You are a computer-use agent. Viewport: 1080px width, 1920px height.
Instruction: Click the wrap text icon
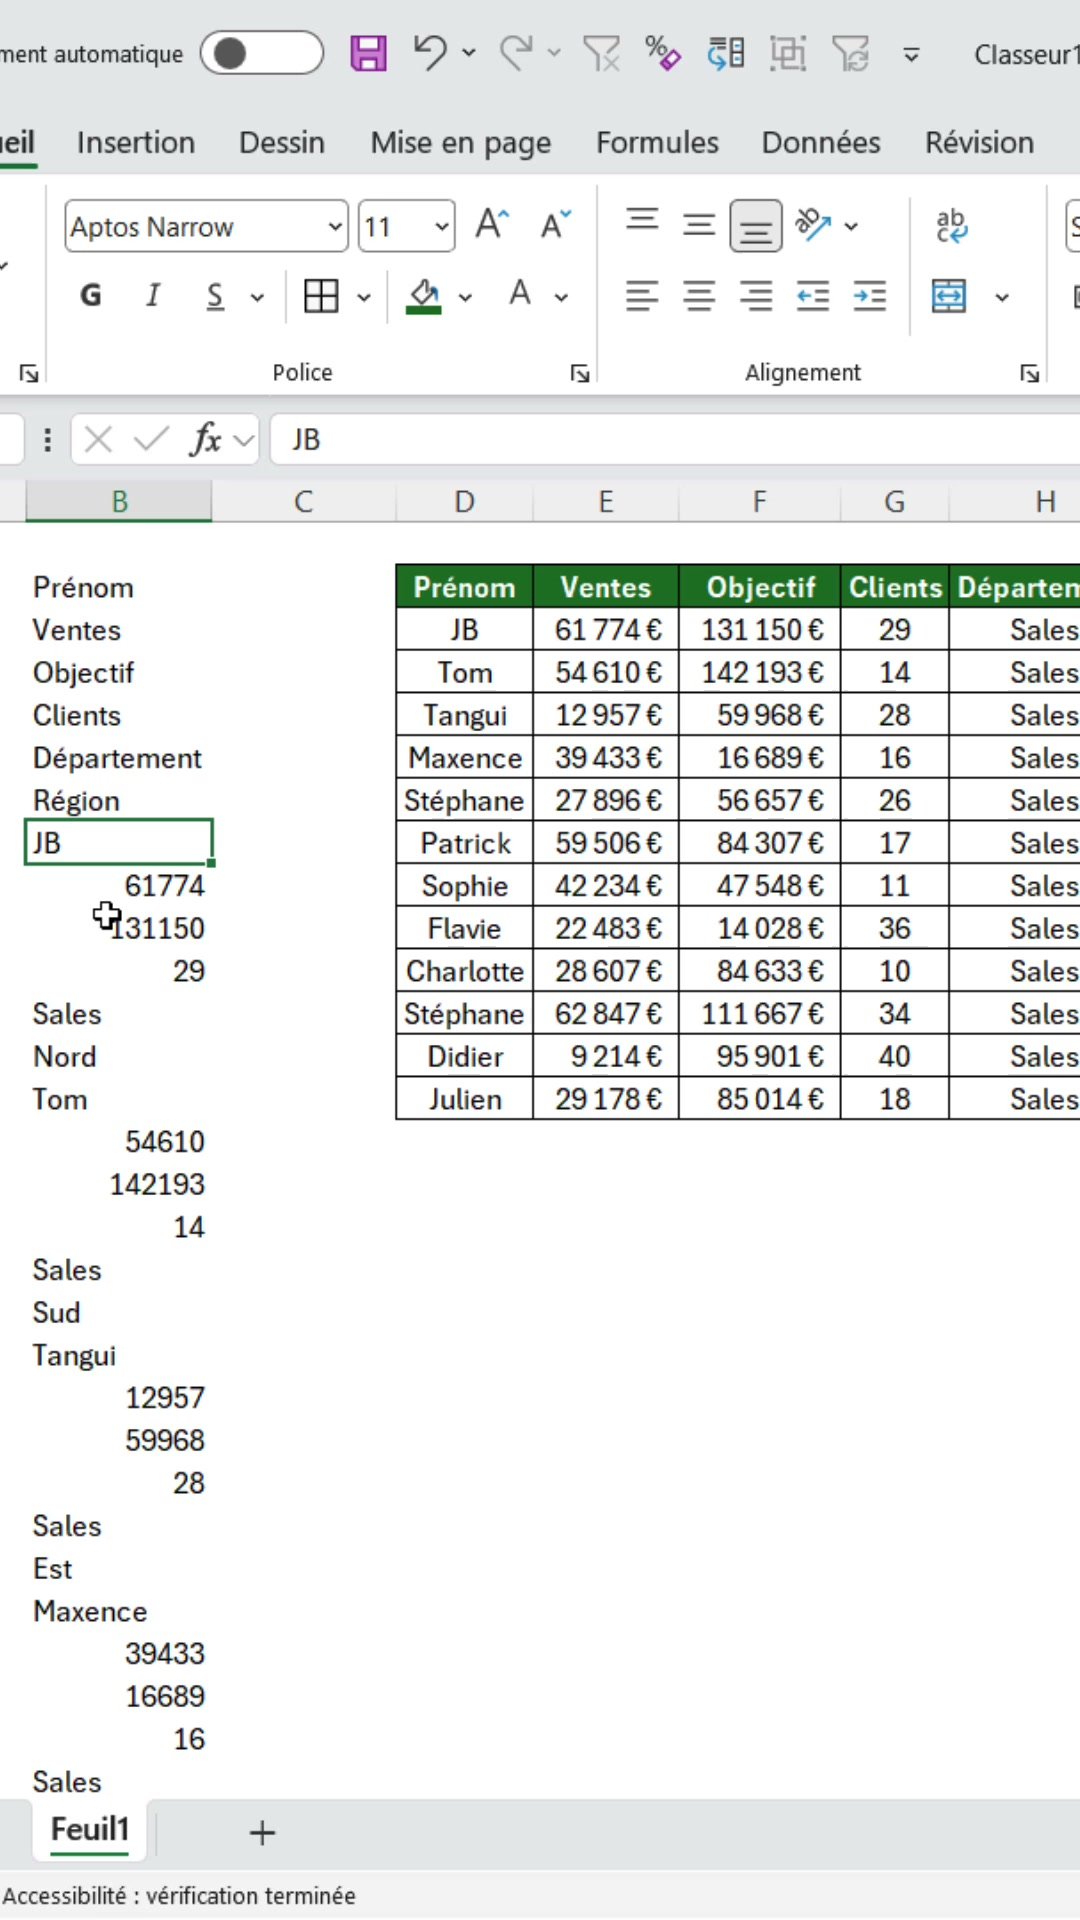951,225
